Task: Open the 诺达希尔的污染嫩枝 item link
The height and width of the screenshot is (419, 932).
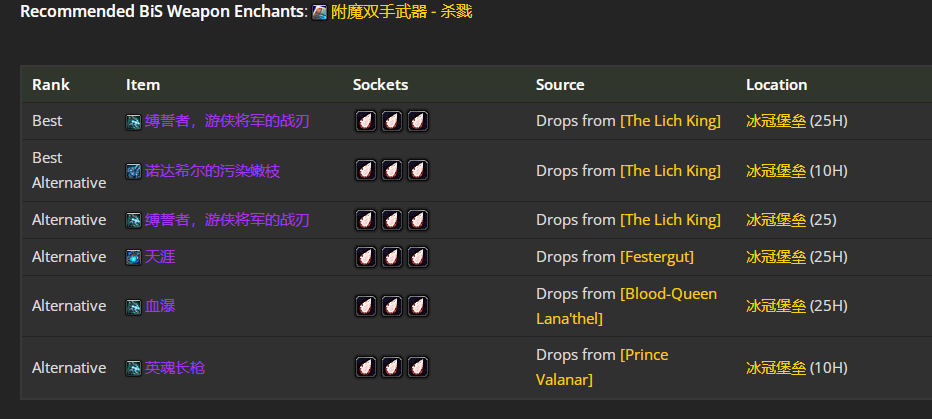Action: tap(212, 171)
